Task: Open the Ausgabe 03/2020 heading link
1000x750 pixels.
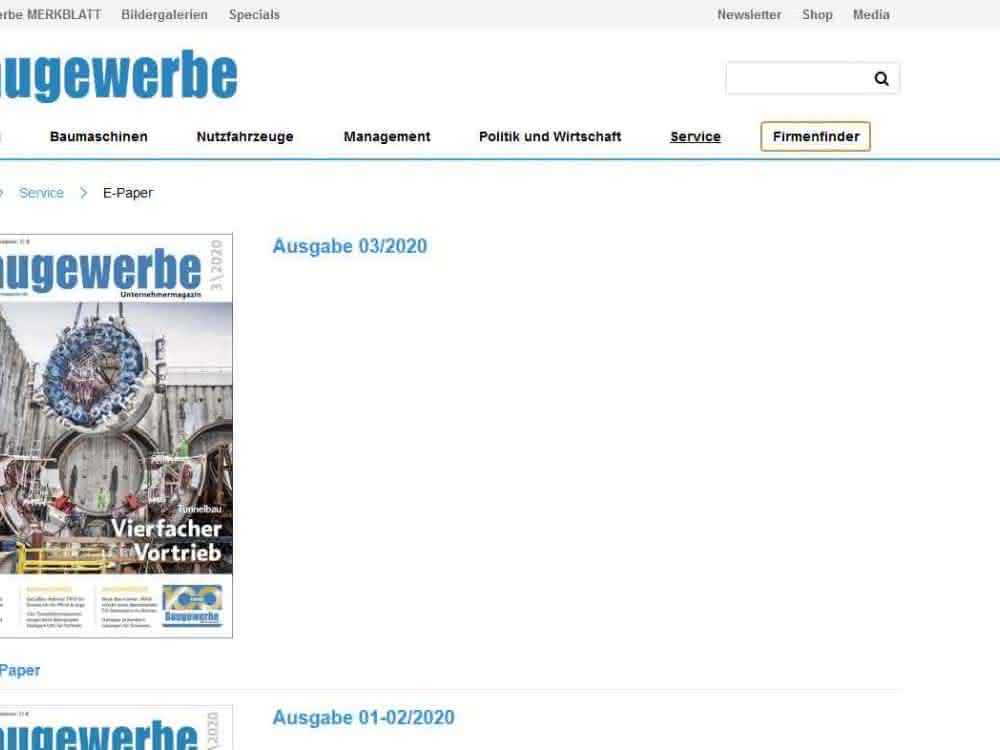Action: [x=349, y=246]
